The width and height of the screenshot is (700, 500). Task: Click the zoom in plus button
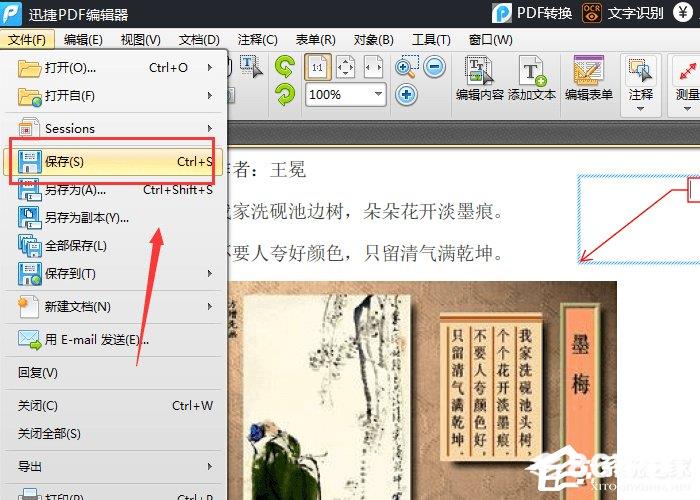point(406,95)
